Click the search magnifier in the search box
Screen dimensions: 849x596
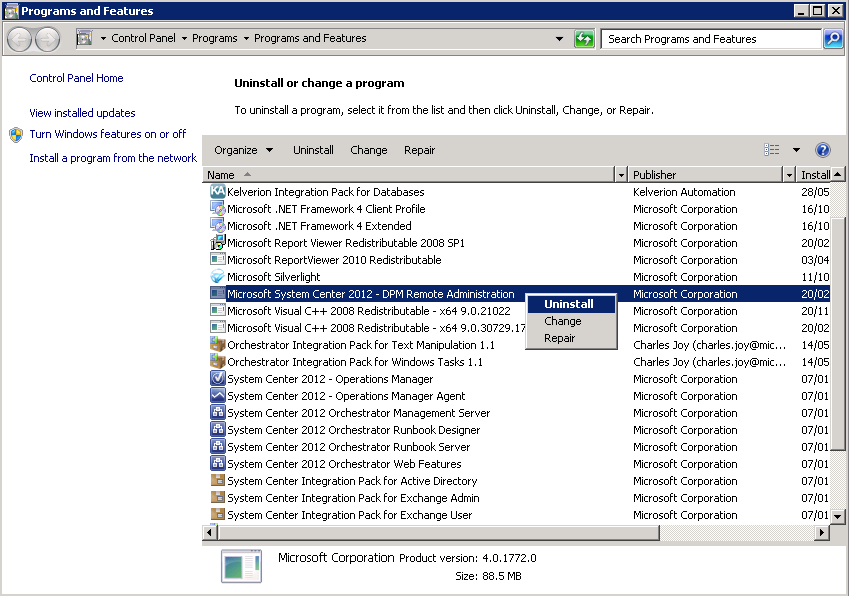point(832,38)
